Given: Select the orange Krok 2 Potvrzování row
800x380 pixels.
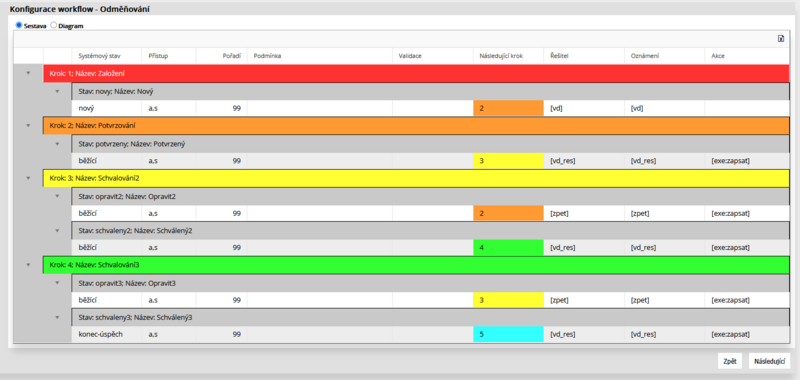Looking at the screenshot, I should 416,126.
